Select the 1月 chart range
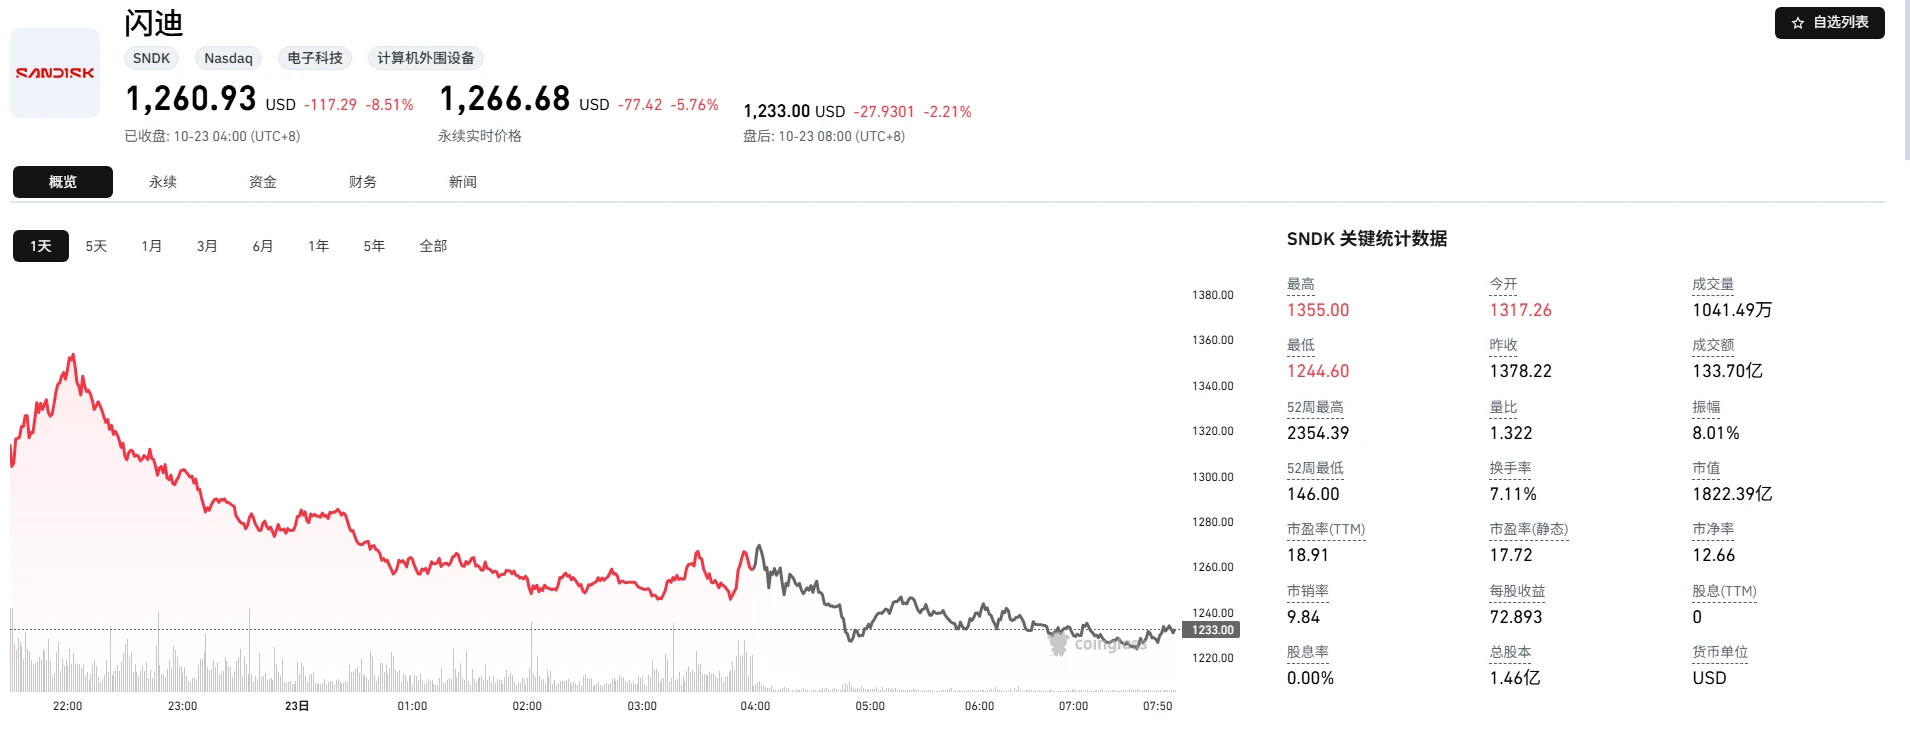 pos(152,246)
